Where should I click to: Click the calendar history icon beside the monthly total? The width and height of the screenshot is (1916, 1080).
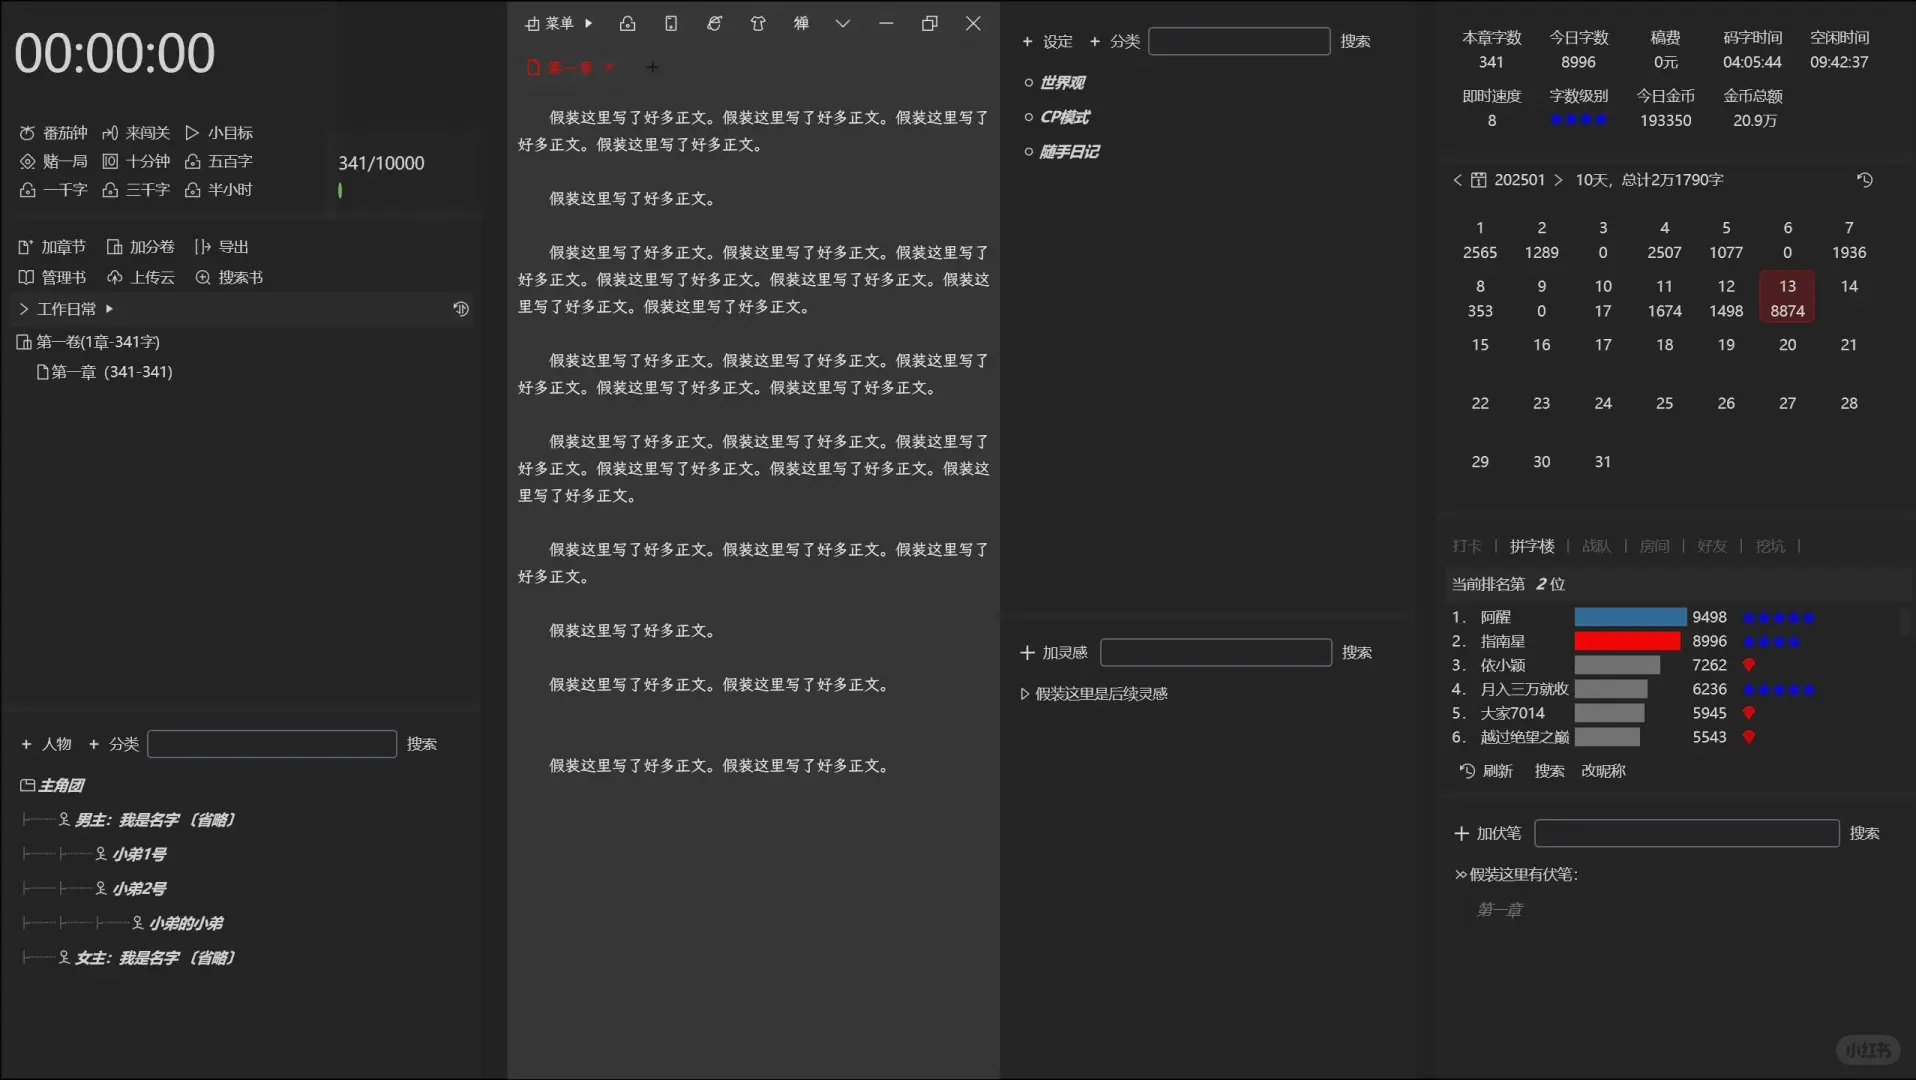[1865, 180]
